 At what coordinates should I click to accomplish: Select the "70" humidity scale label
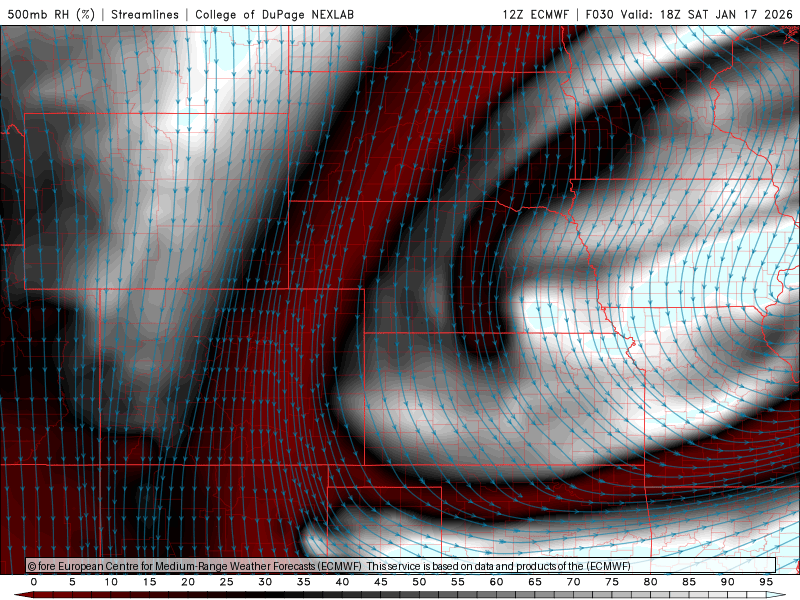pos(573,582)
